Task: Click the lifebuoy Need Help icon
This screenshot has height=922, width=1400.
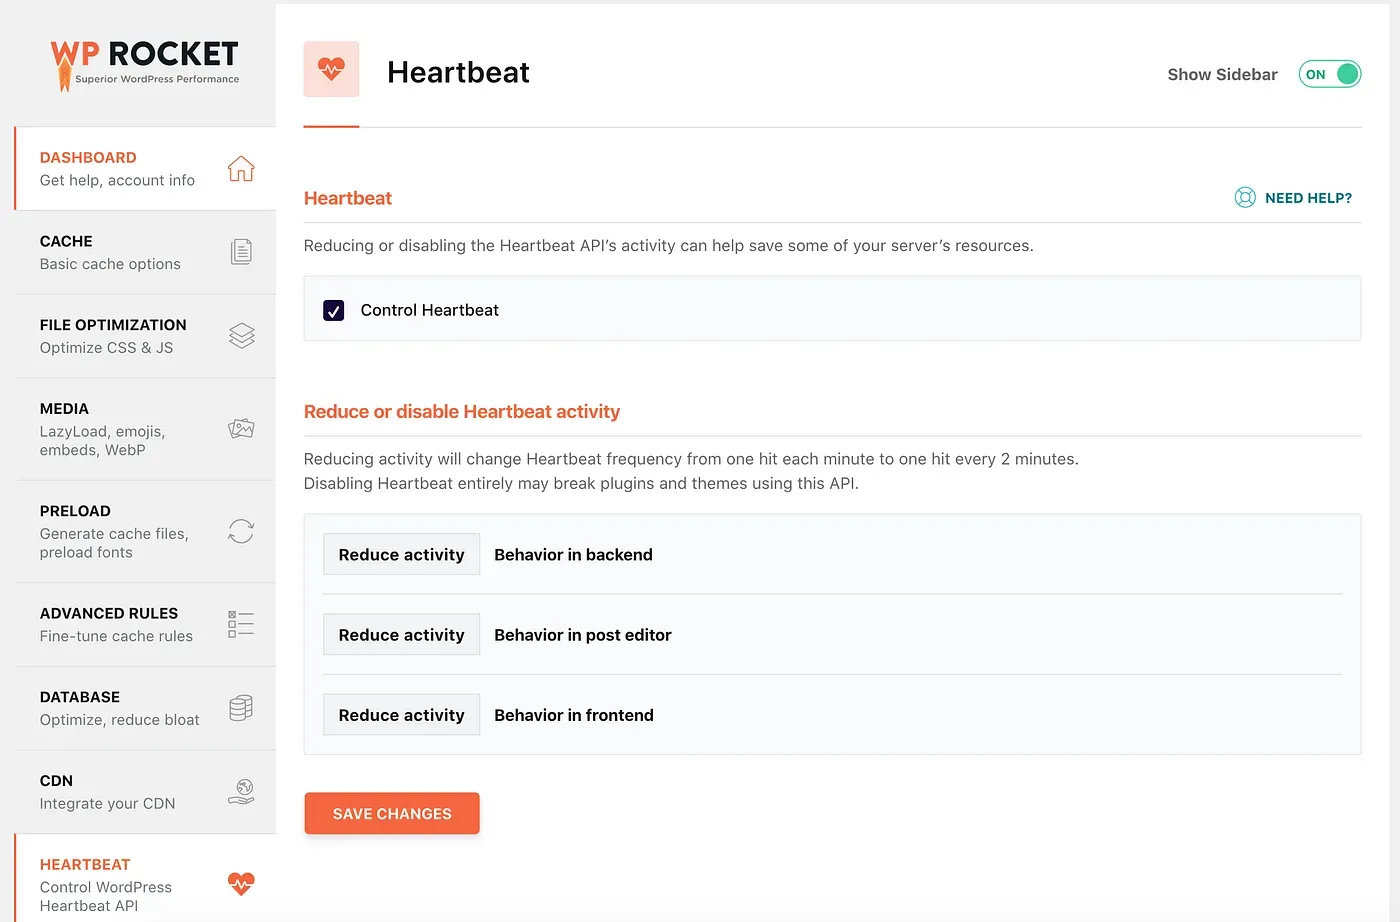Action: coord(1245,198)
